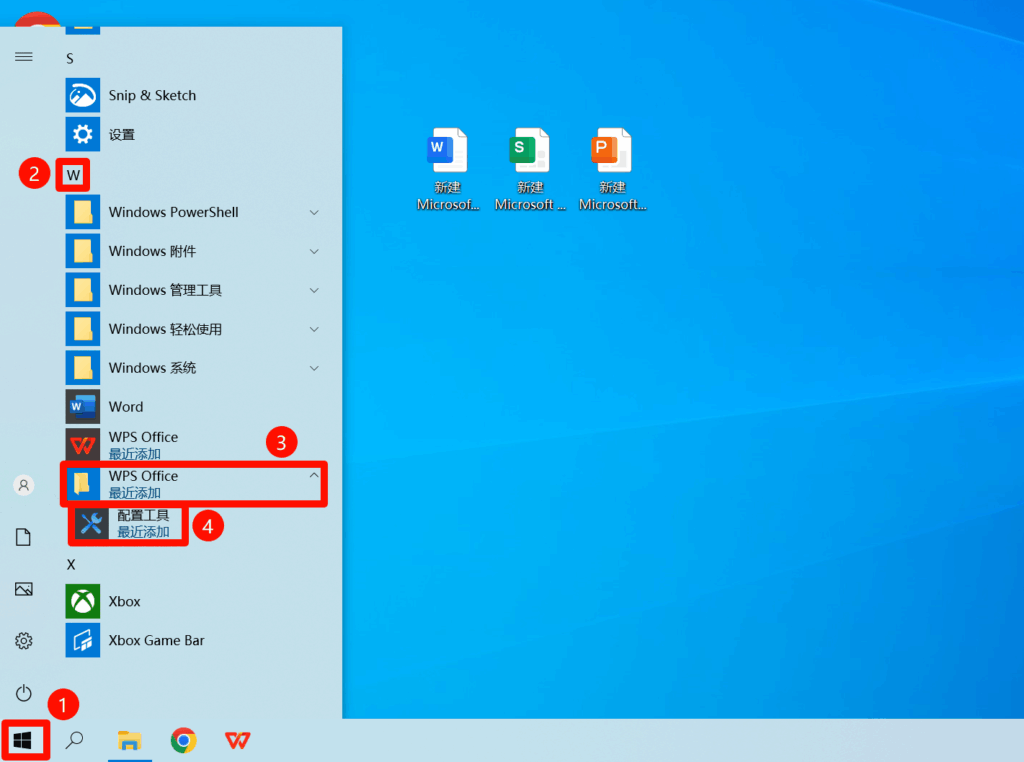Open 配置工具 under WPS Office folder
This screenshot has width=1024, height=762.
click(x=142, y=523)
